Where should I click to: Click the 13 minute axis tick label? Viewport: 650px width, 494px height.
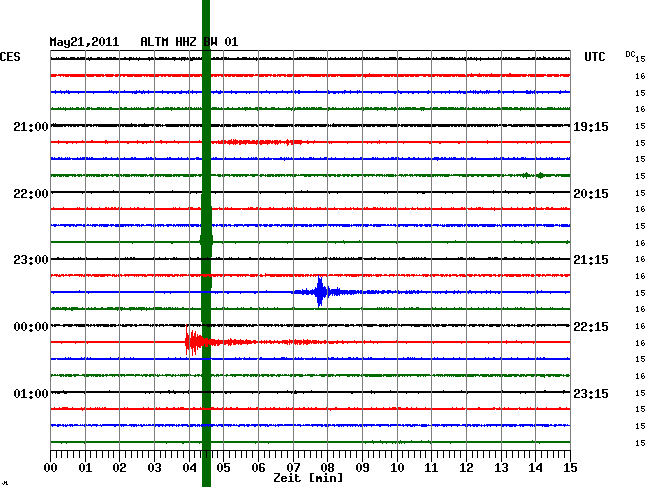pos(501,468)
